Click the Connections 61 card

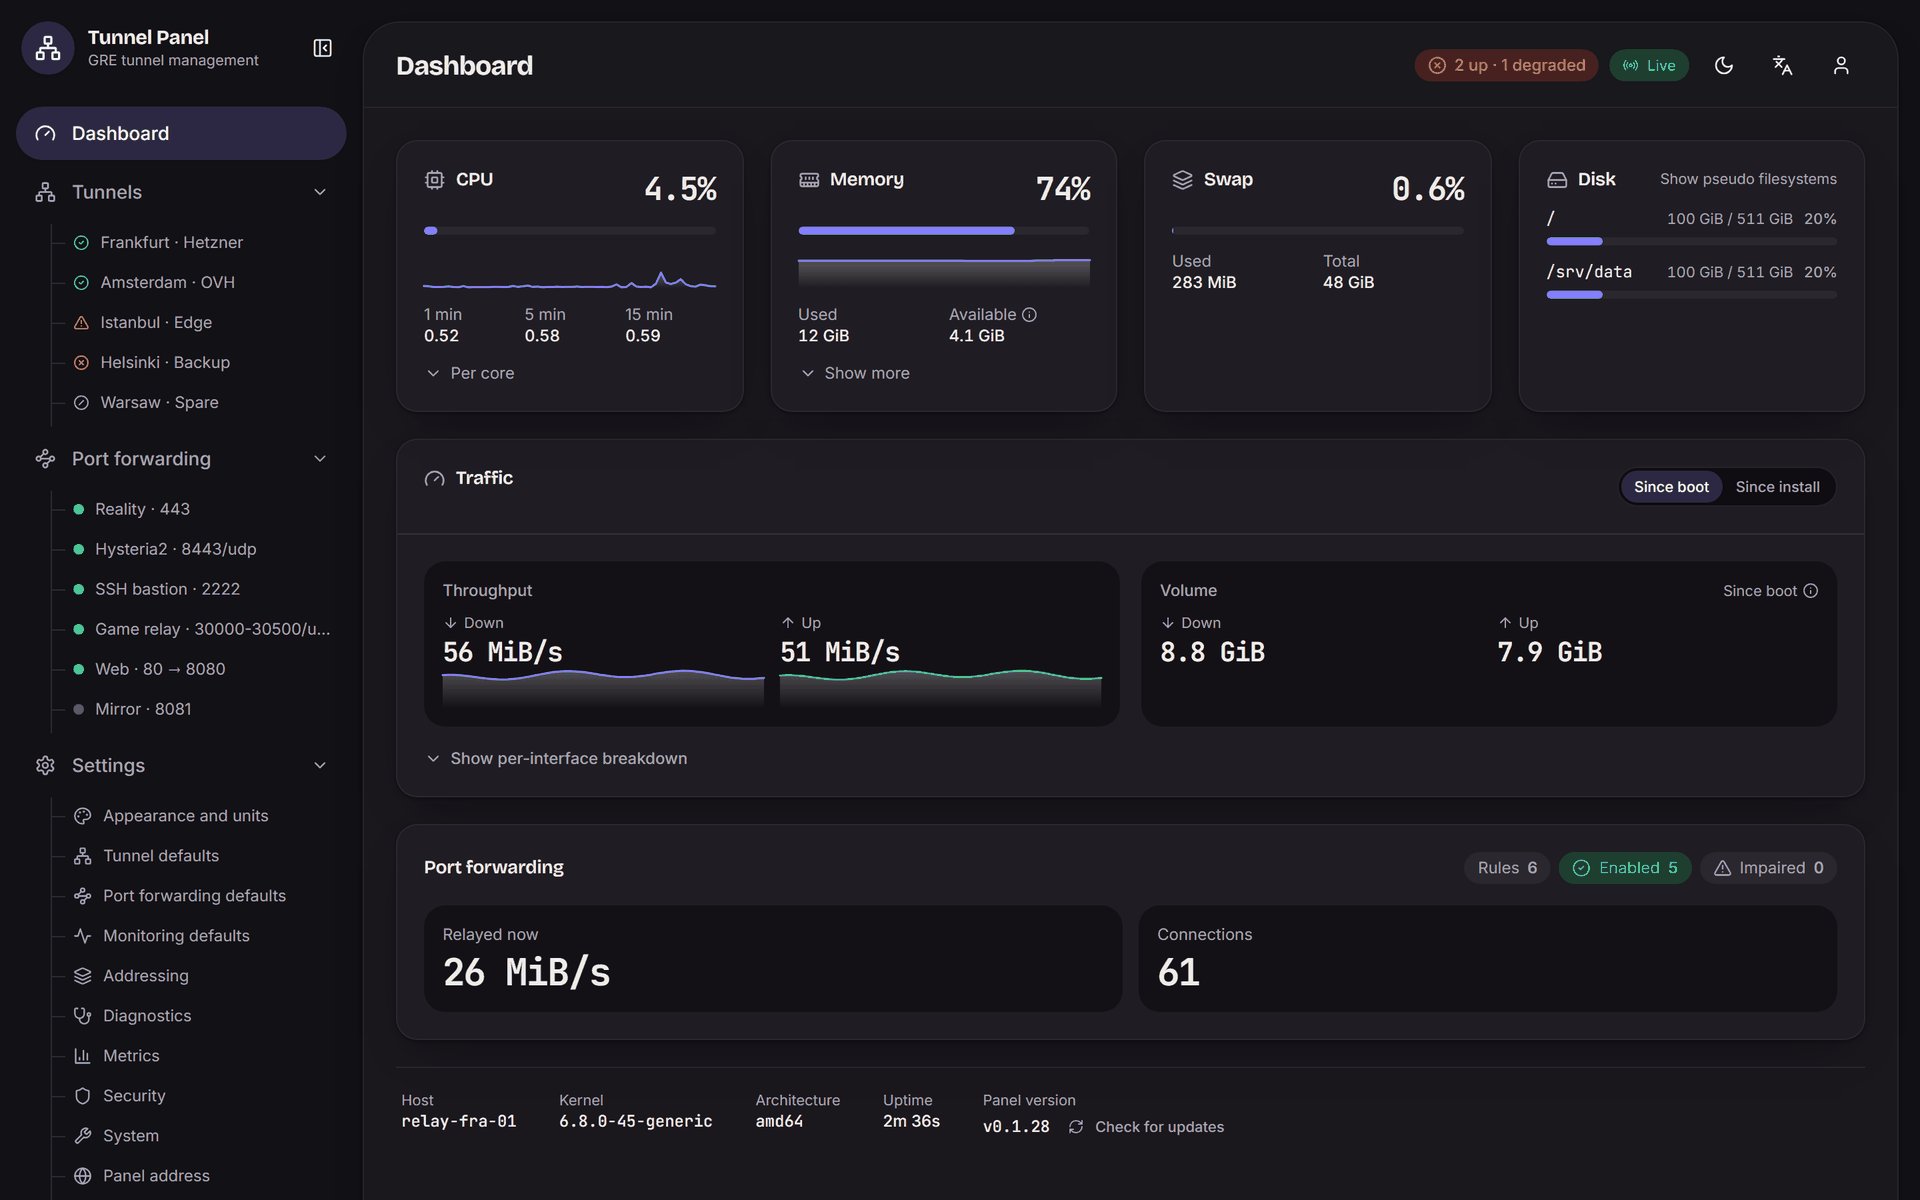coord(1488,959)
